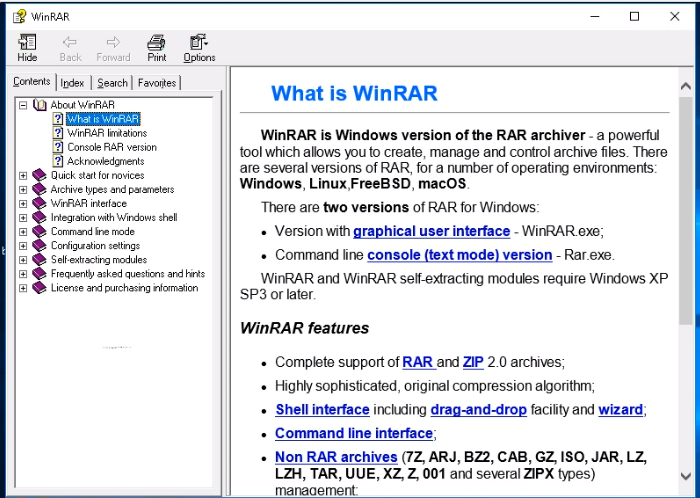Open the RAR archive format link
Viewport: 700px width, 498px height.
tap(418, 362)
